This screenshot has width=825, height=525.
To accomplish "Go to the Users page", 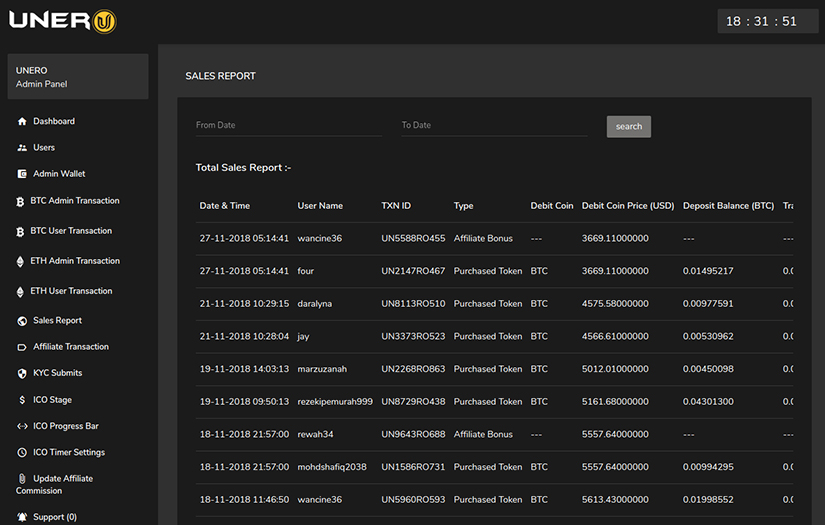I will pos(44,147).
